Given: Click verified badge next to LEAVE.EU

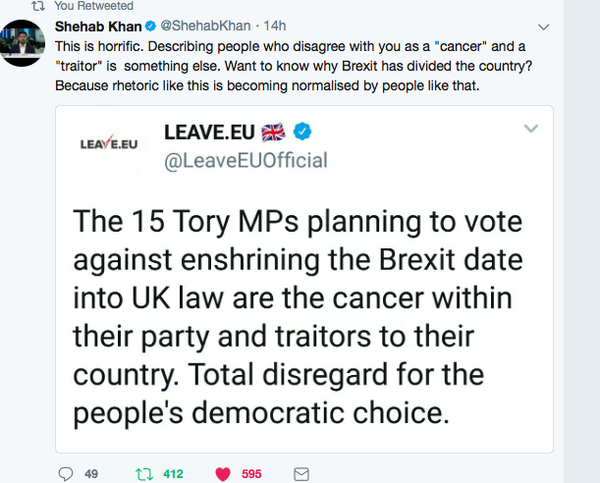Looking at the screenshot, I should [304, 133].
